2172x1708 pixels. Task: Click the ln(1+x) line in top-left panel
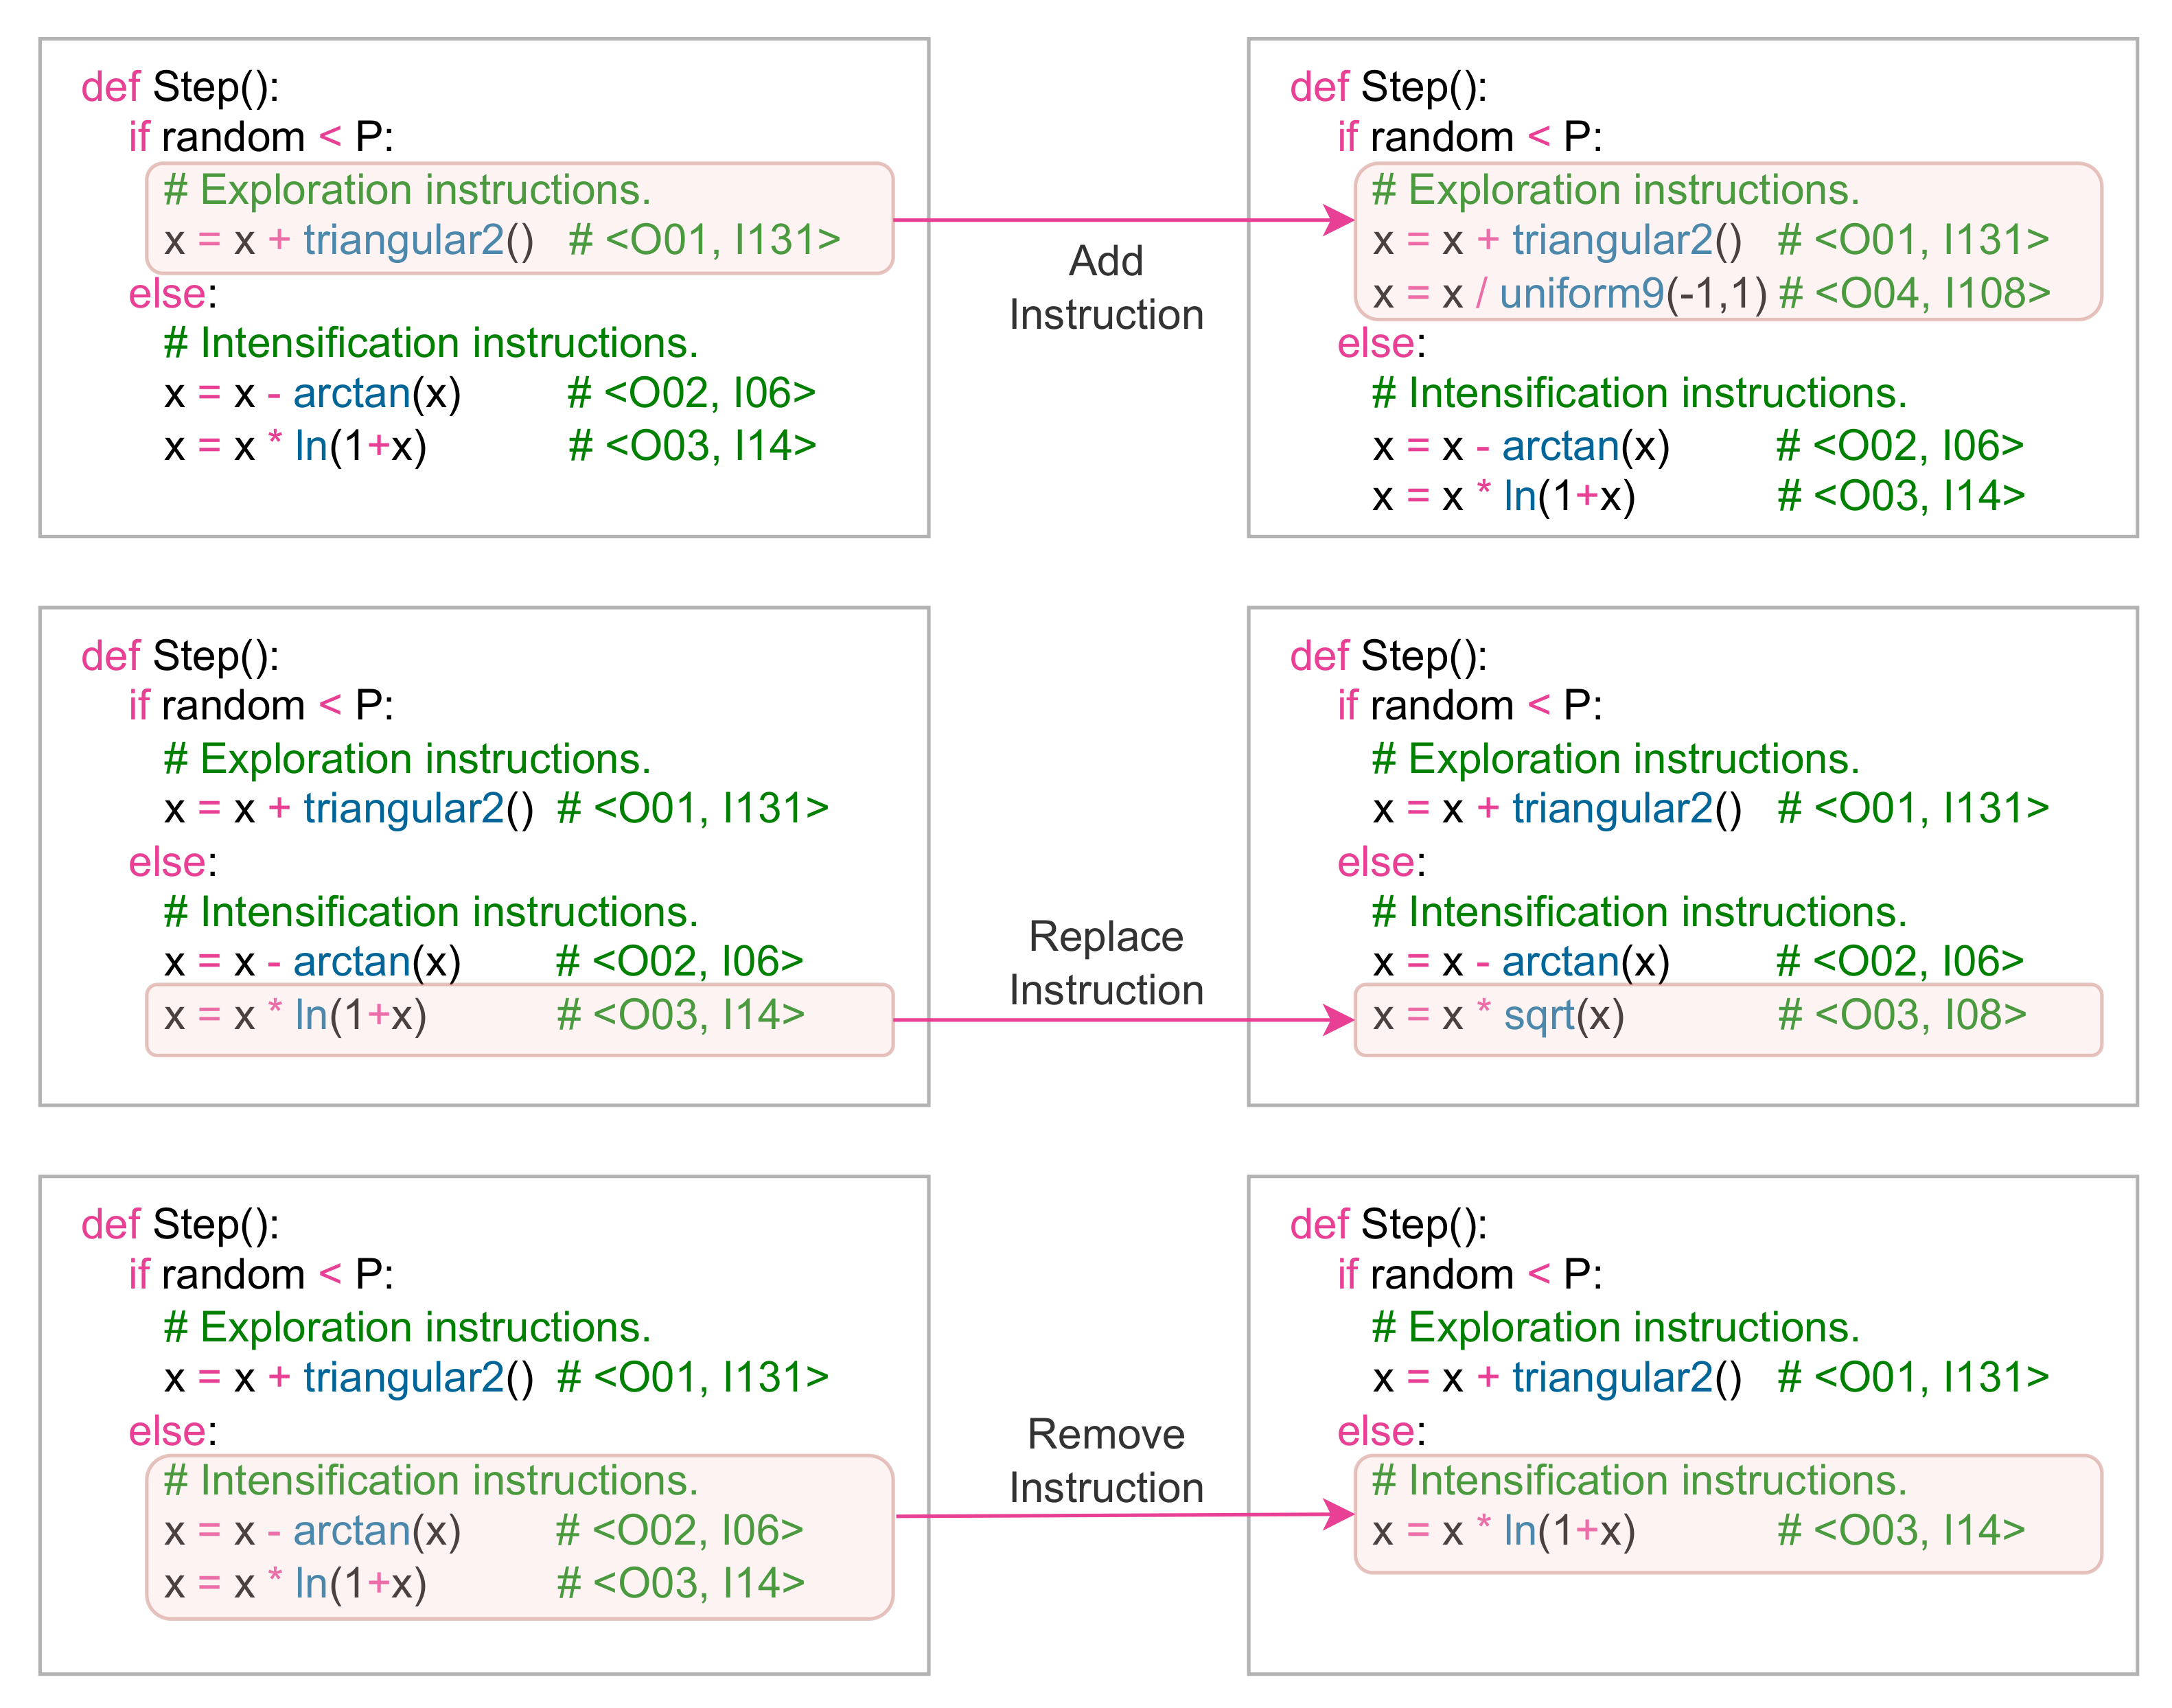click(x=296, y=446)
